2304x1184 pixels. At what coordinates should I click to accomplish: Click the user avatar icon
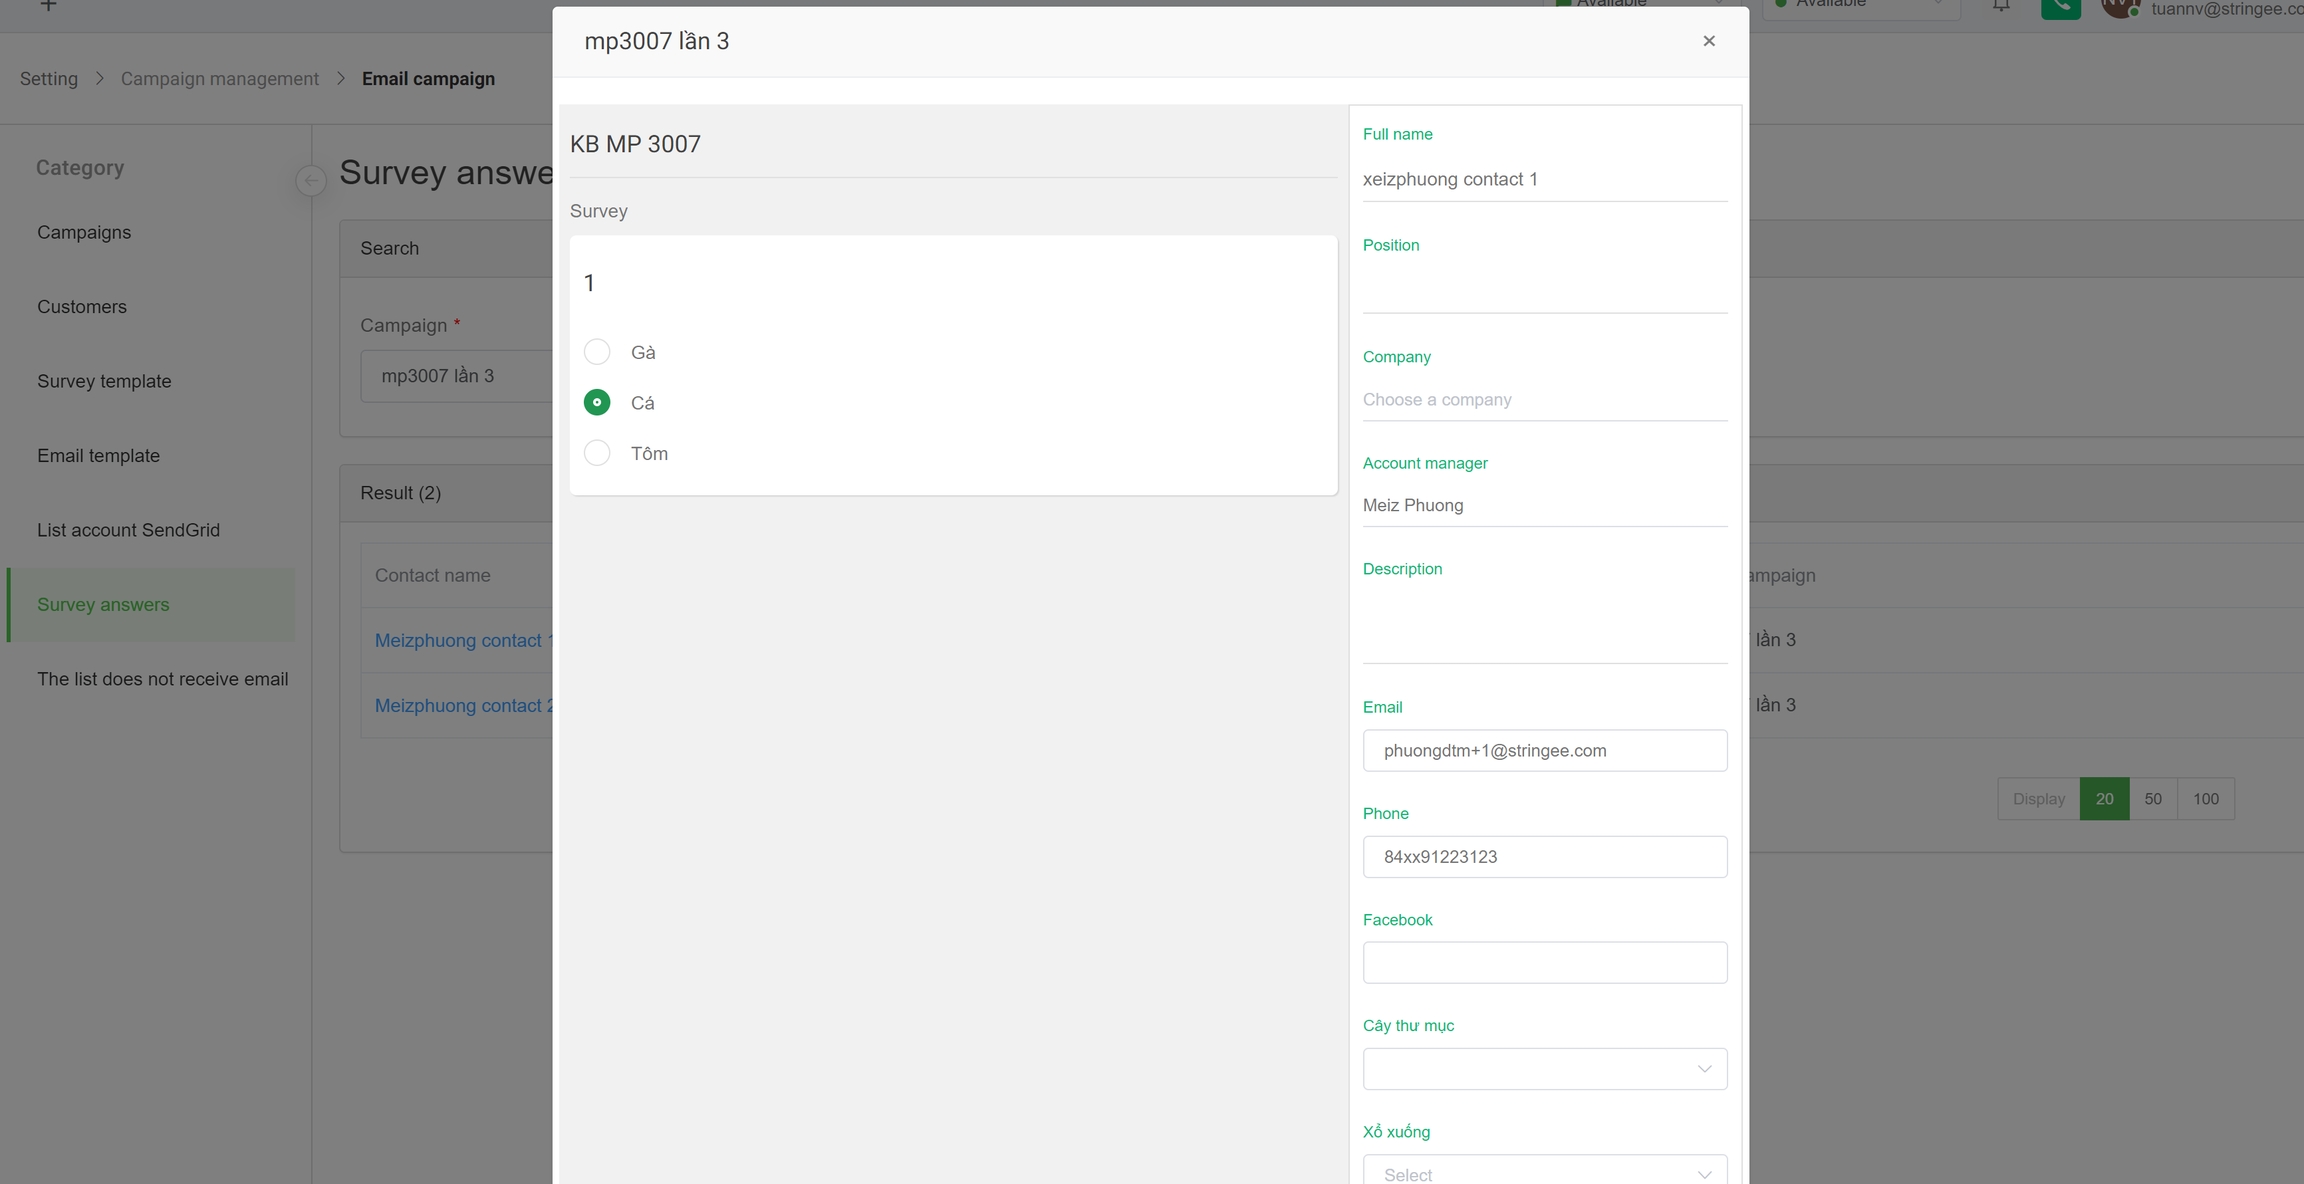(2118, 8)
